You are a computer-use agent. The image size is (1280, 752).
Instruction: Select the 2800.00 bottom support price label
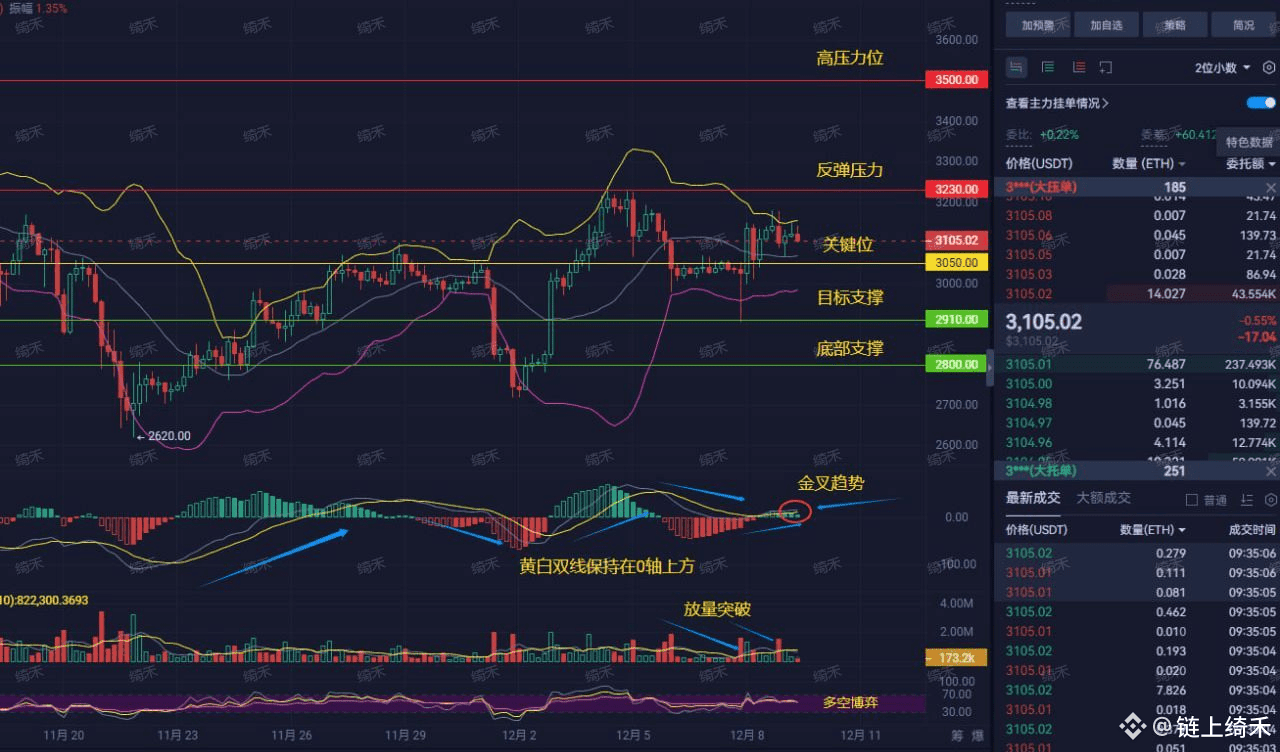(956, 364)
